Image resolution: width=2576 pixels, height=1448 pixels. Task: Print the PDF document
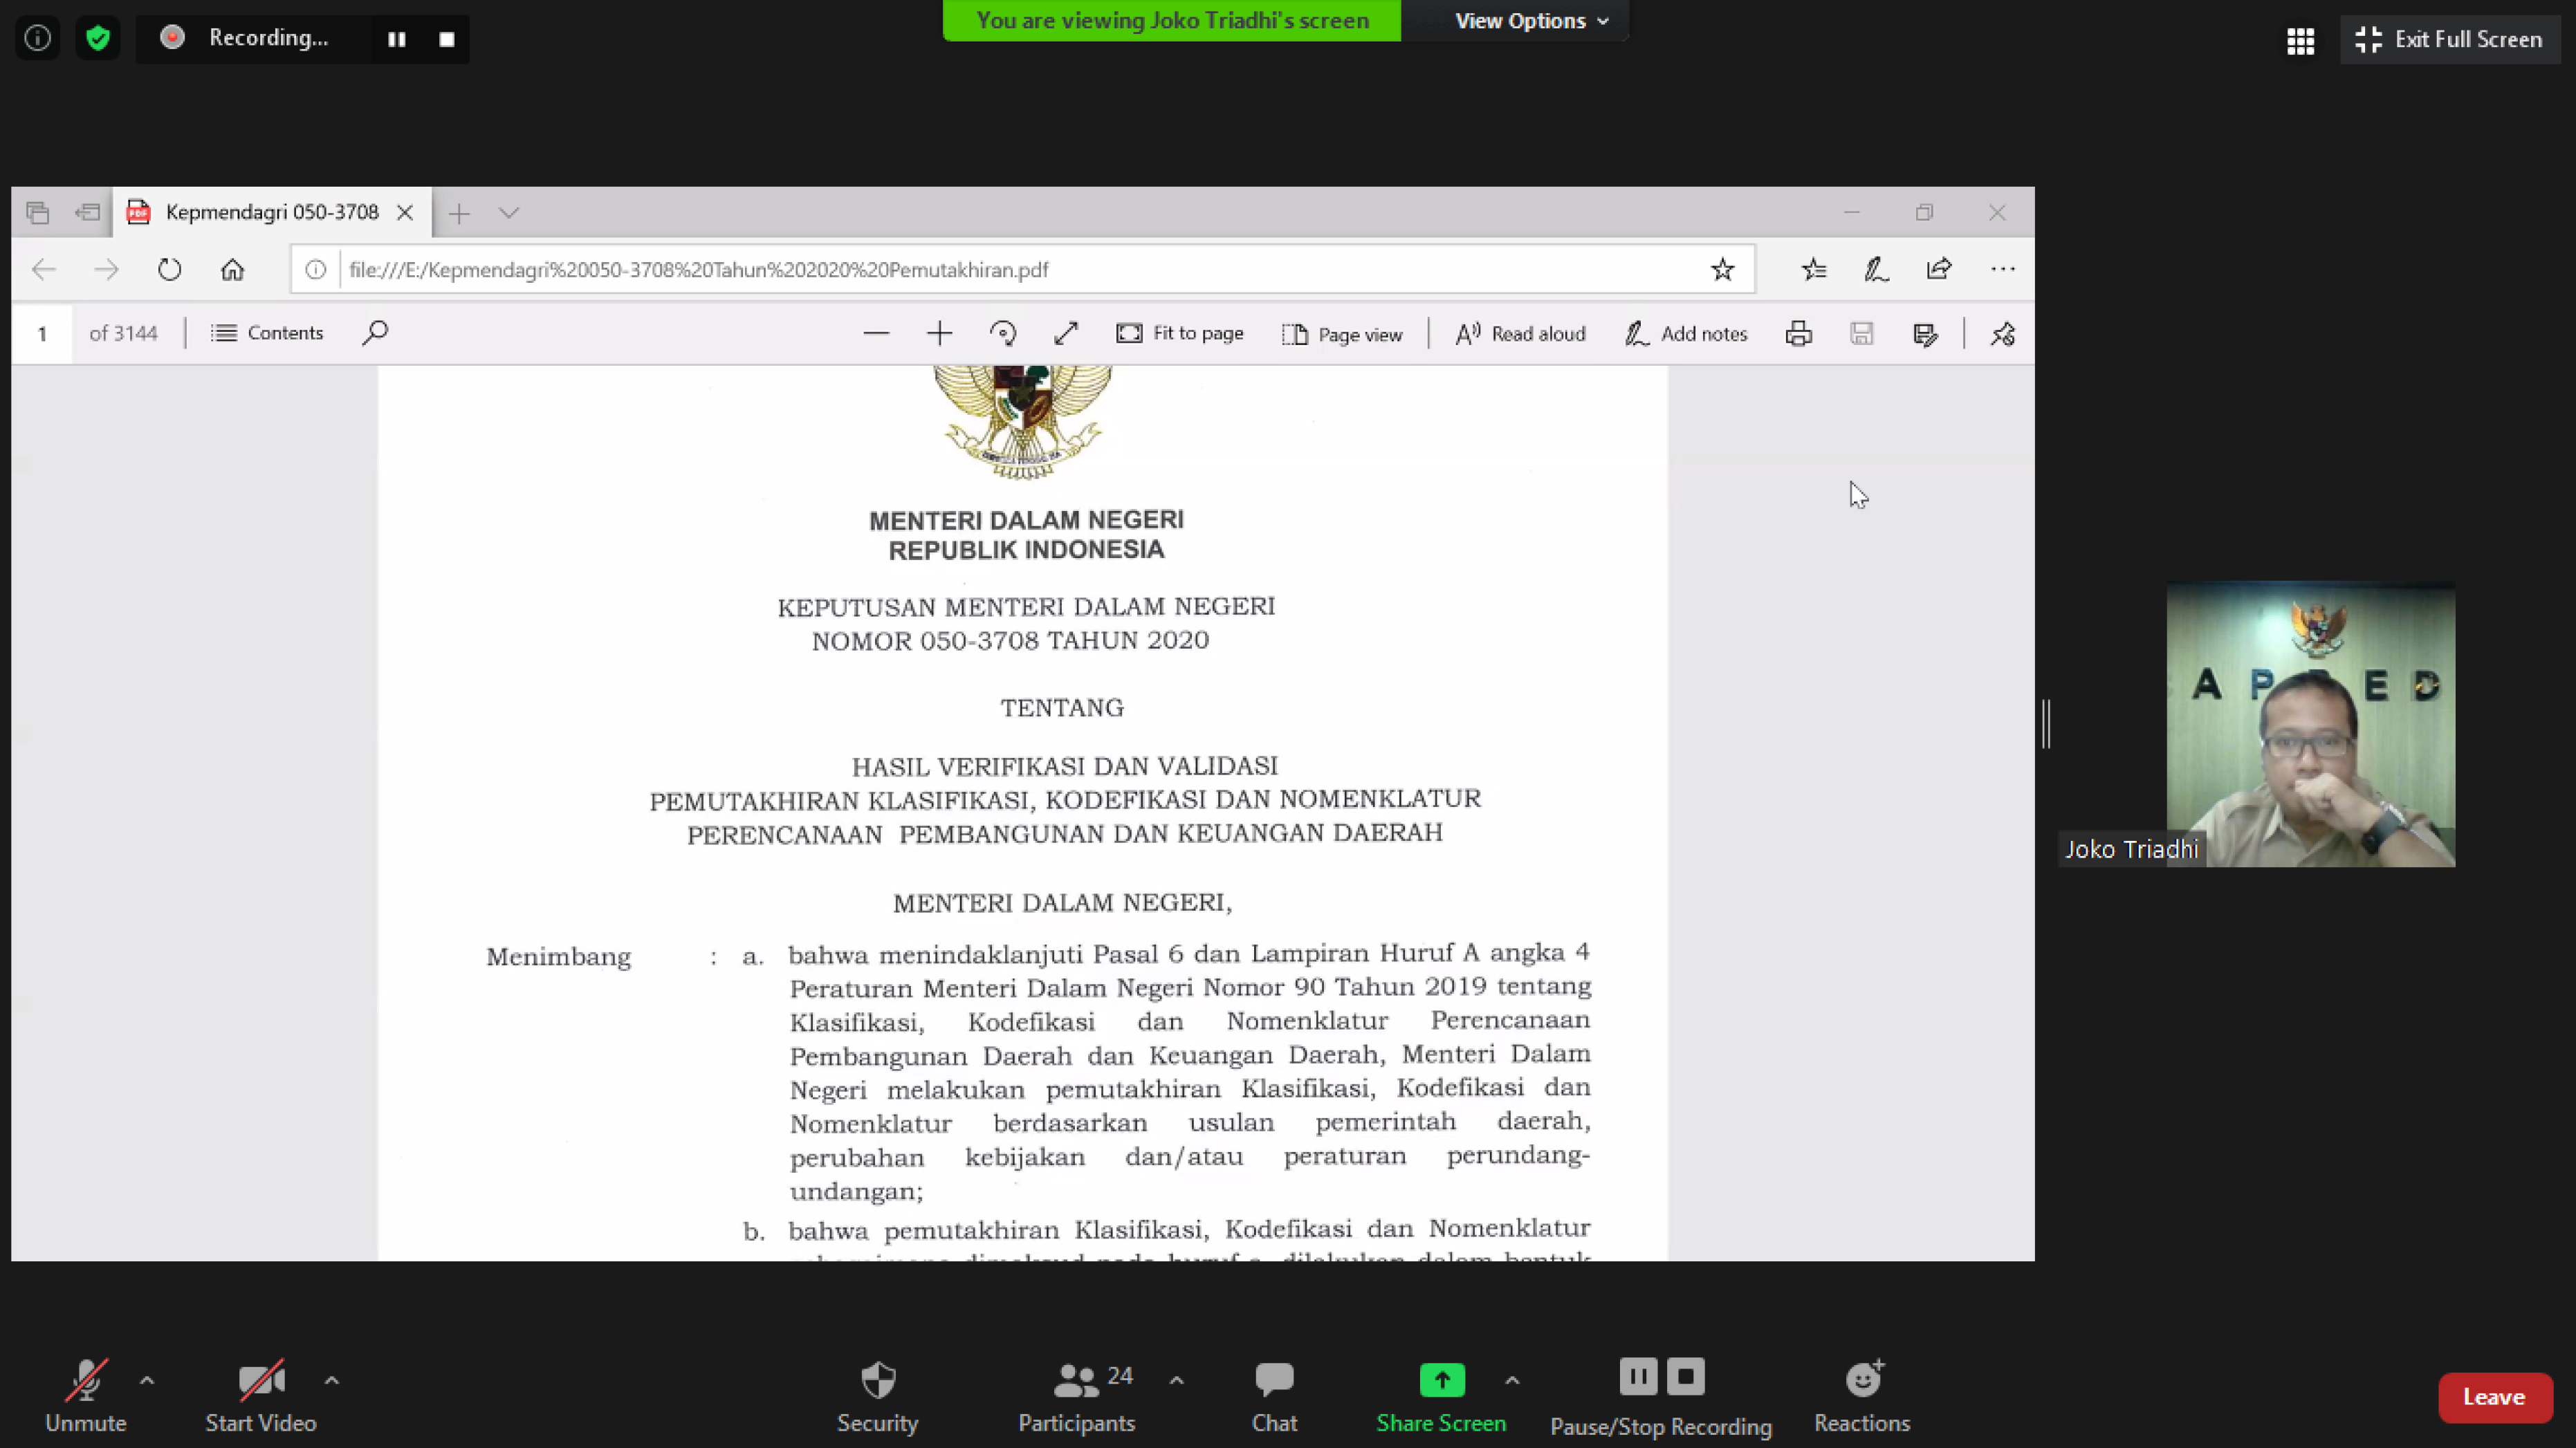coord(1798,334)
